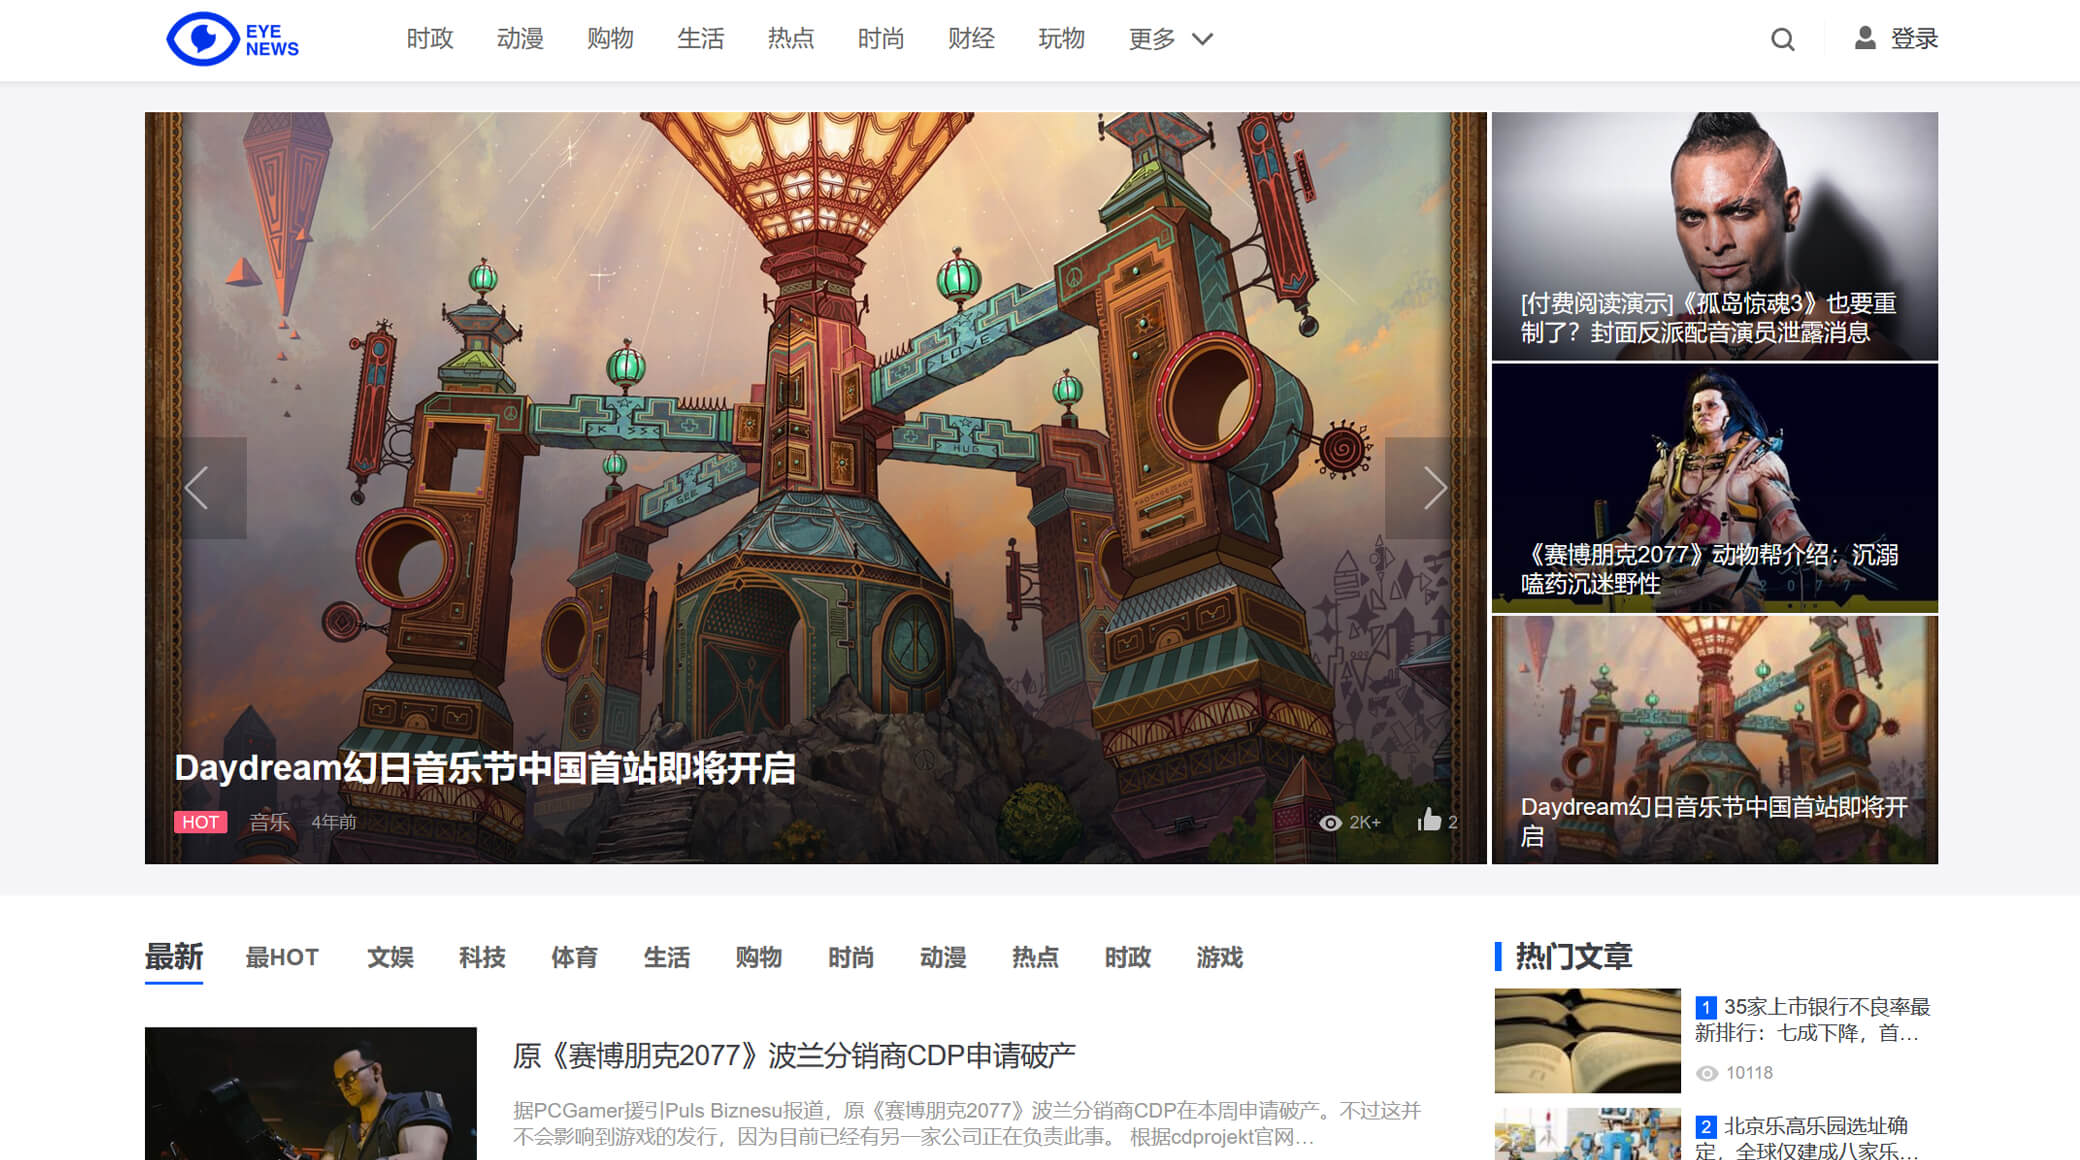2080x1160 pixels.
Task: Open the 赛博朋克2077 动物帮介绍 side card
Action: (1715, 488)
